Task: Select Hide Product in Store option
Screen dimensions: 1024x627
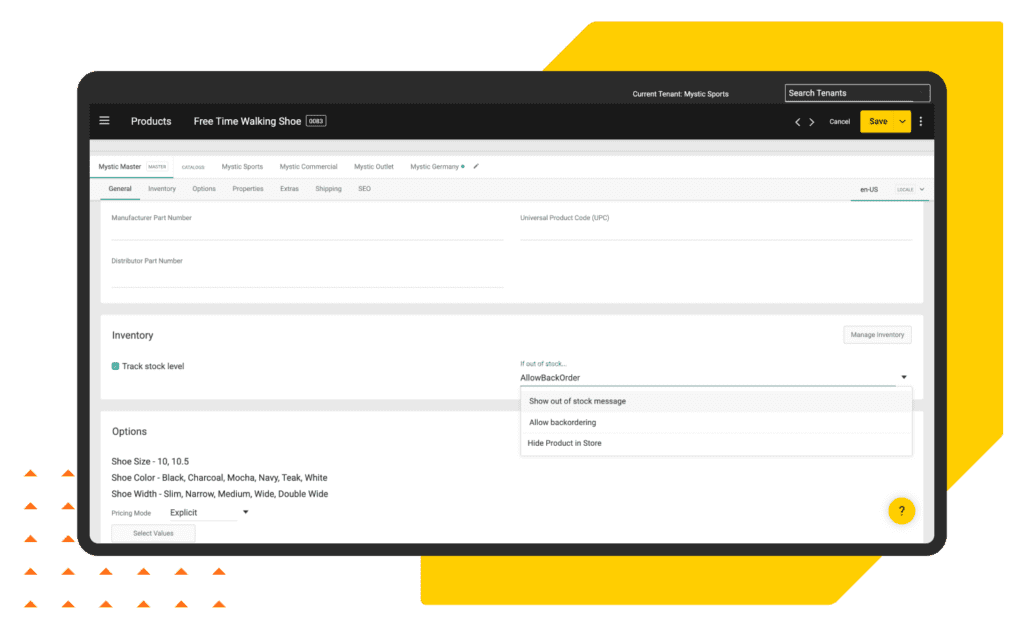Action: pos(716,443)
